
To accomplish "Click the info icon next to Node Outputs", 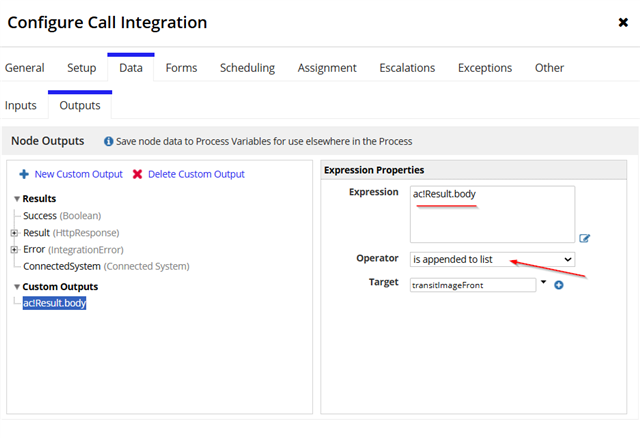I will tap(108, 141).
